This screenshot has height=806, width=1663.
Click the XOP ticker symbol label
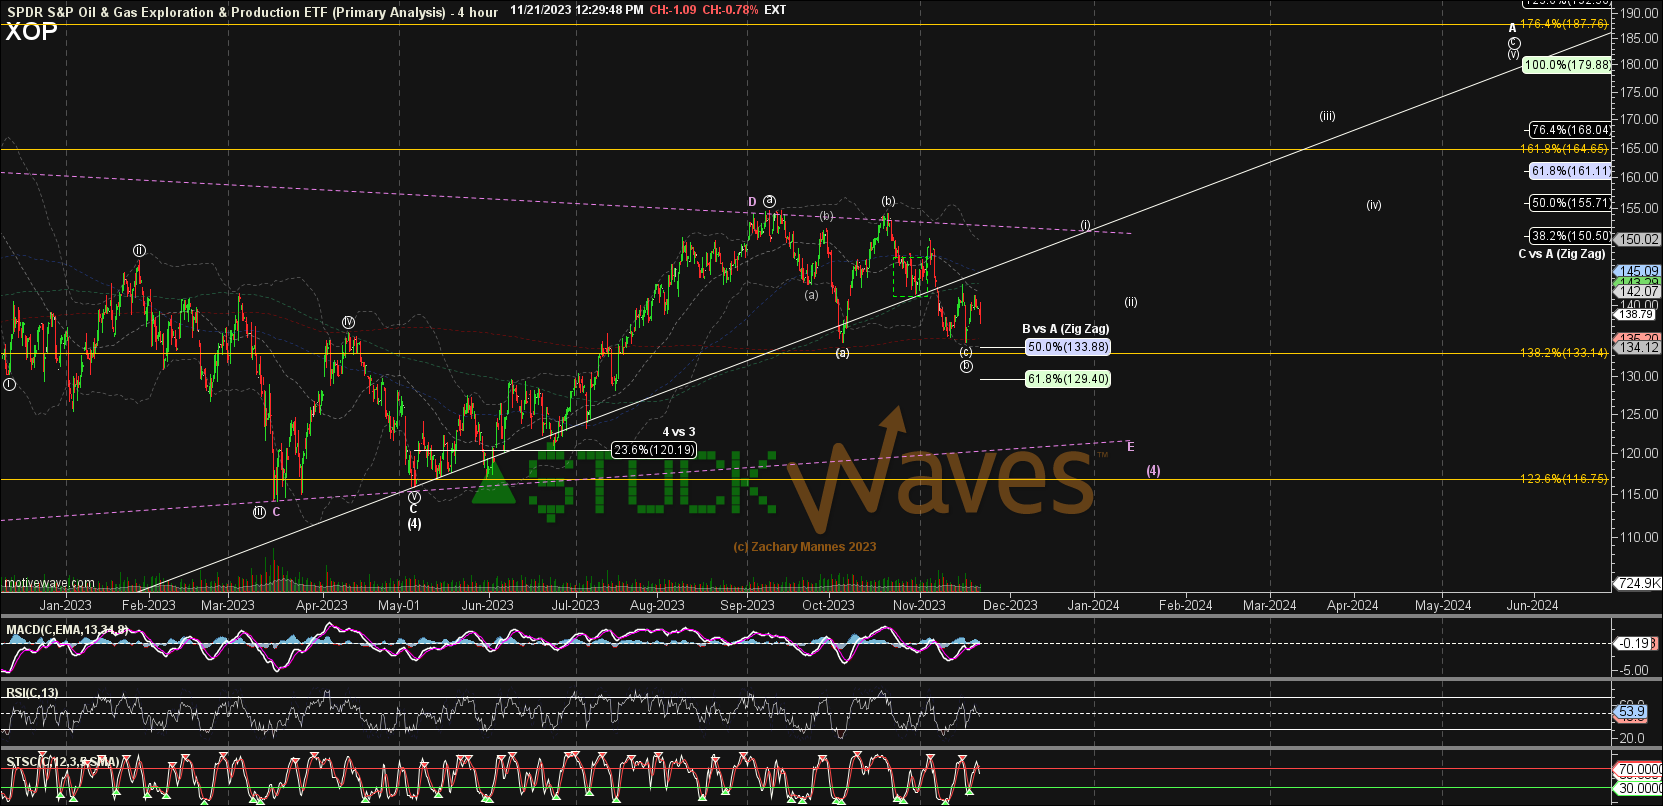pyautogui.click(x=31, y=31)
